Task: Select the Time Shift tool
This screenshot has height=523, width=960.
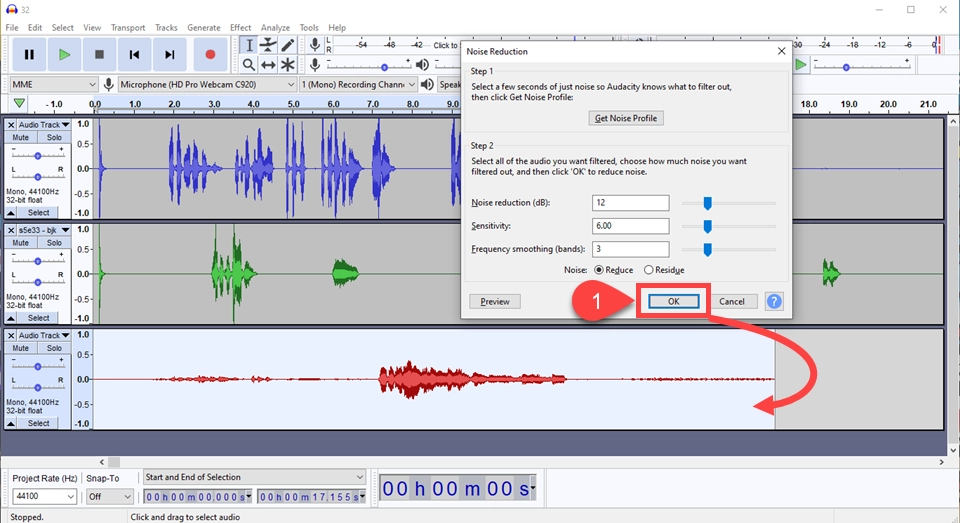Action: click(x=268, y=65)
